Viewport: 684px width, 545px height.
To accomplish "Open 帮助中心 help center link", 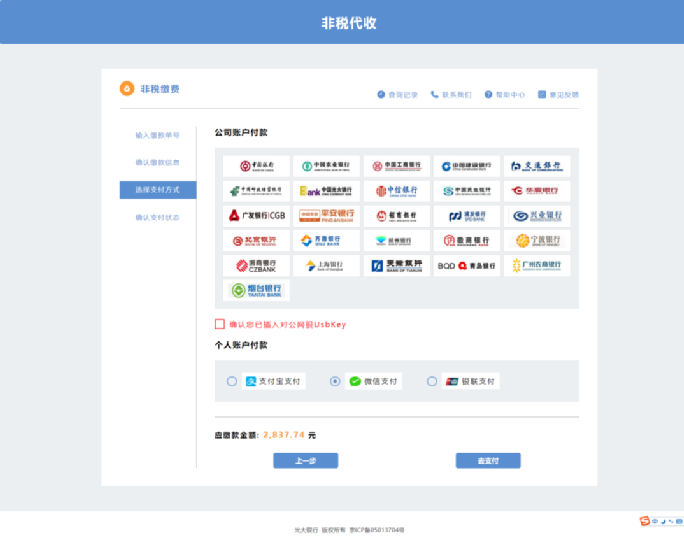I will point(505,95).
